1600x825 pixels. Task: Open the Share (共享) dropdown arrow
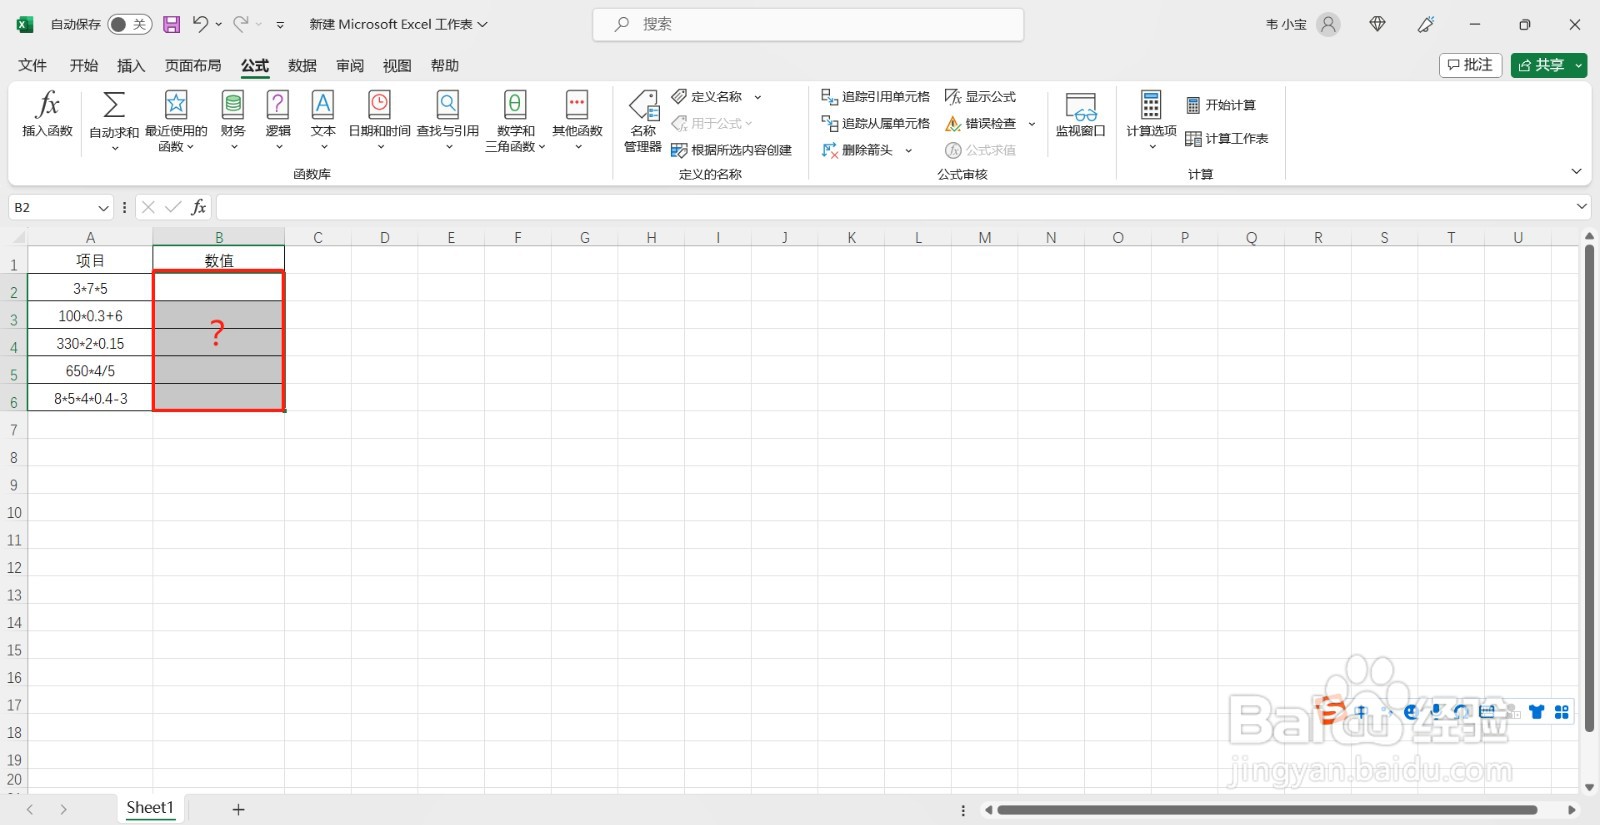coord(1579,65)
